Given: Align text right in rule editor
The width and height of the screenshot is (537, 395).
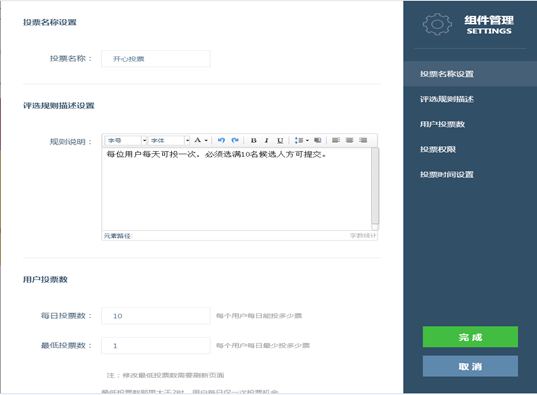Looking at the screenshot, I should point(363,140).
